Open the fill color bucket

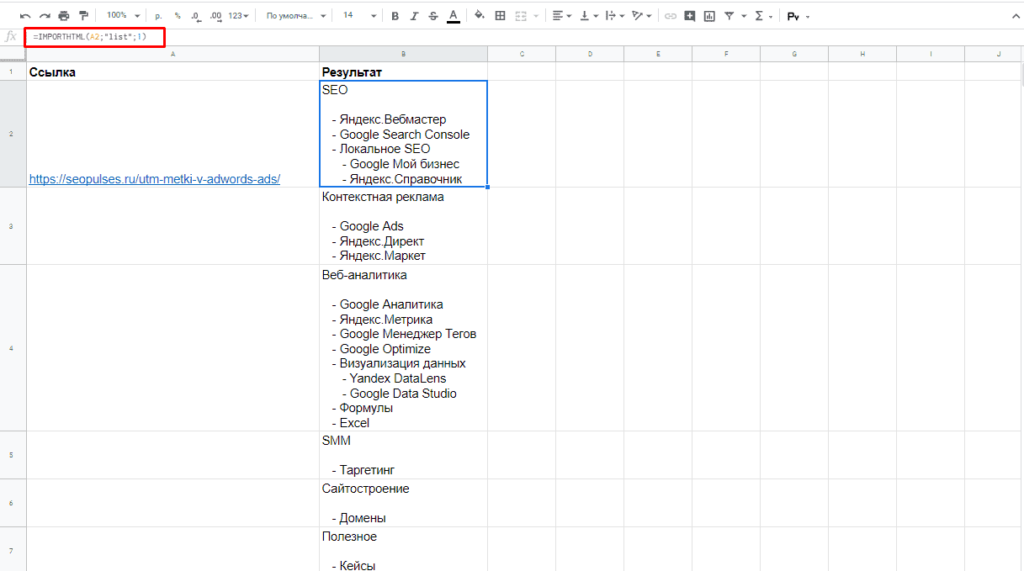point(479,16)
